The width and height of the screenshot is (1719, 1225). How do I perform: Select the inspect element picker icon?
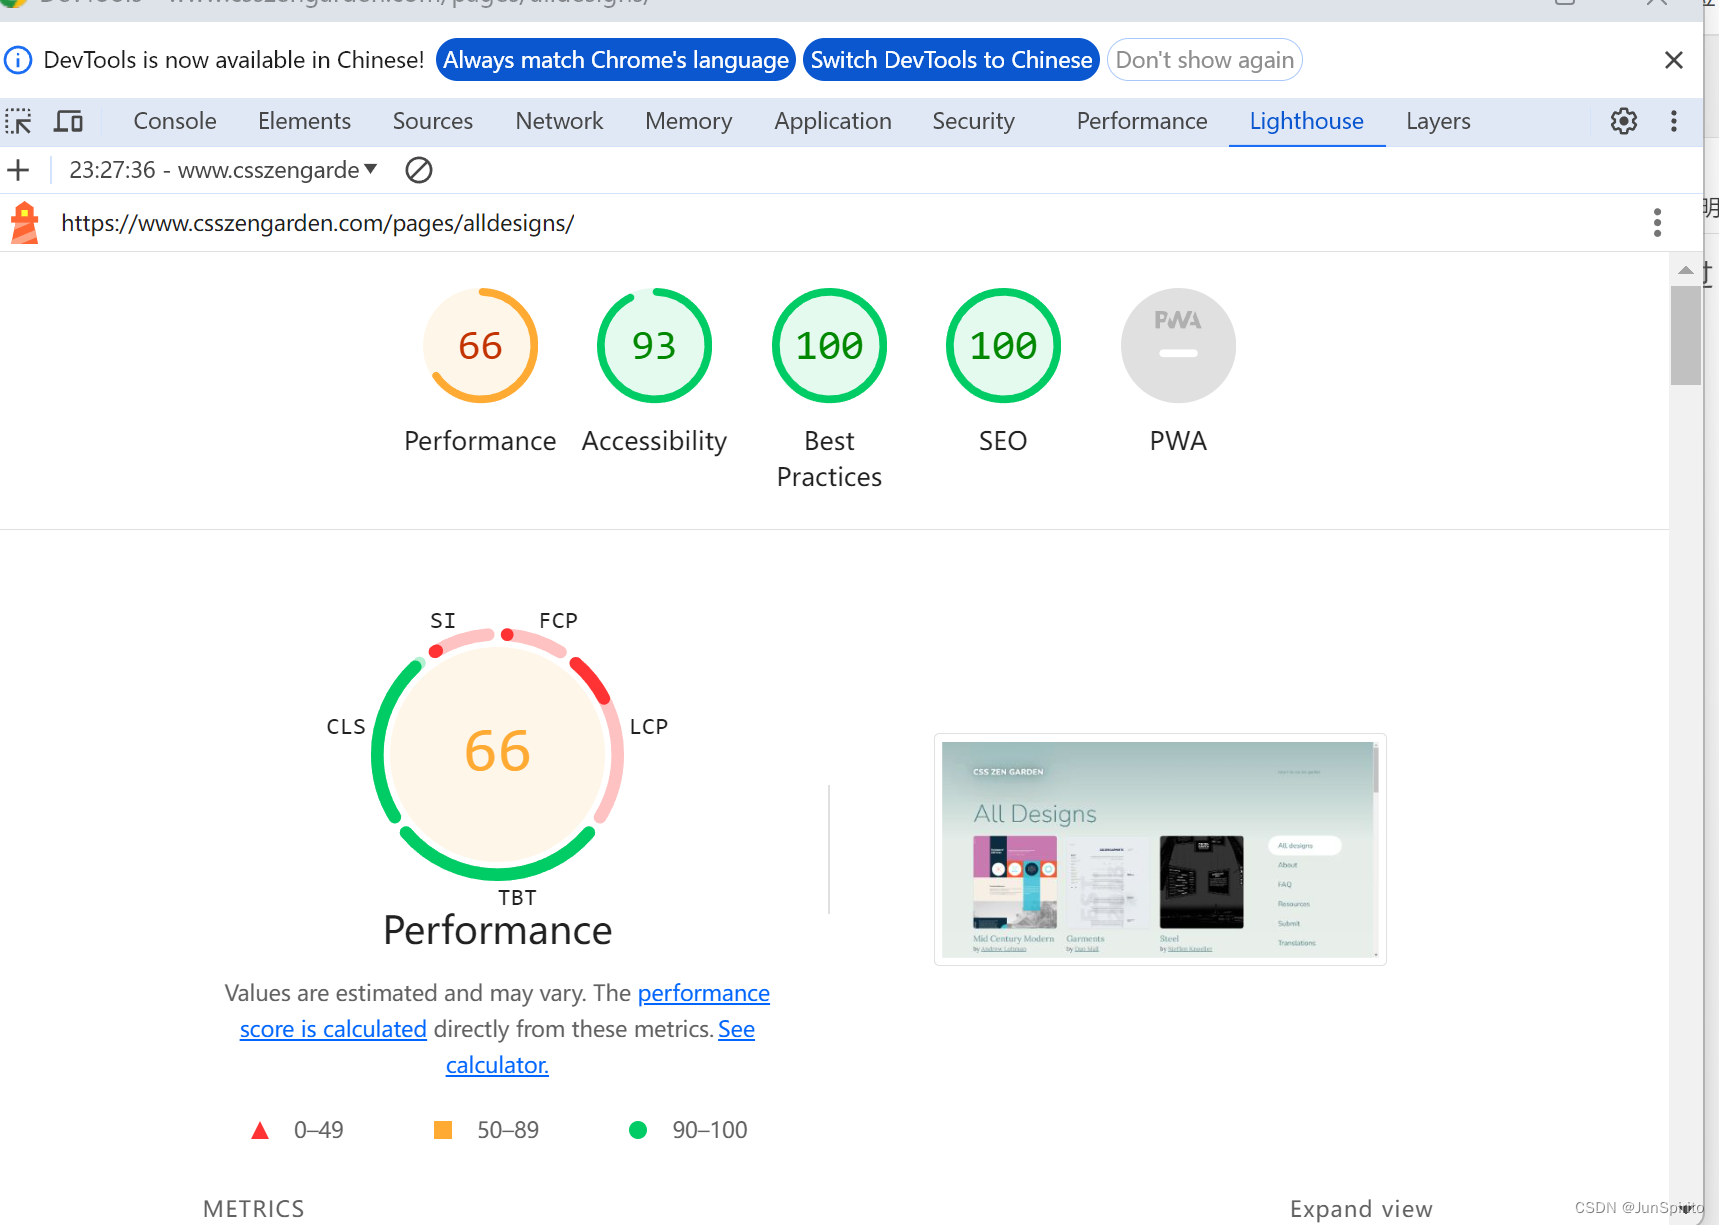point(19,121)
